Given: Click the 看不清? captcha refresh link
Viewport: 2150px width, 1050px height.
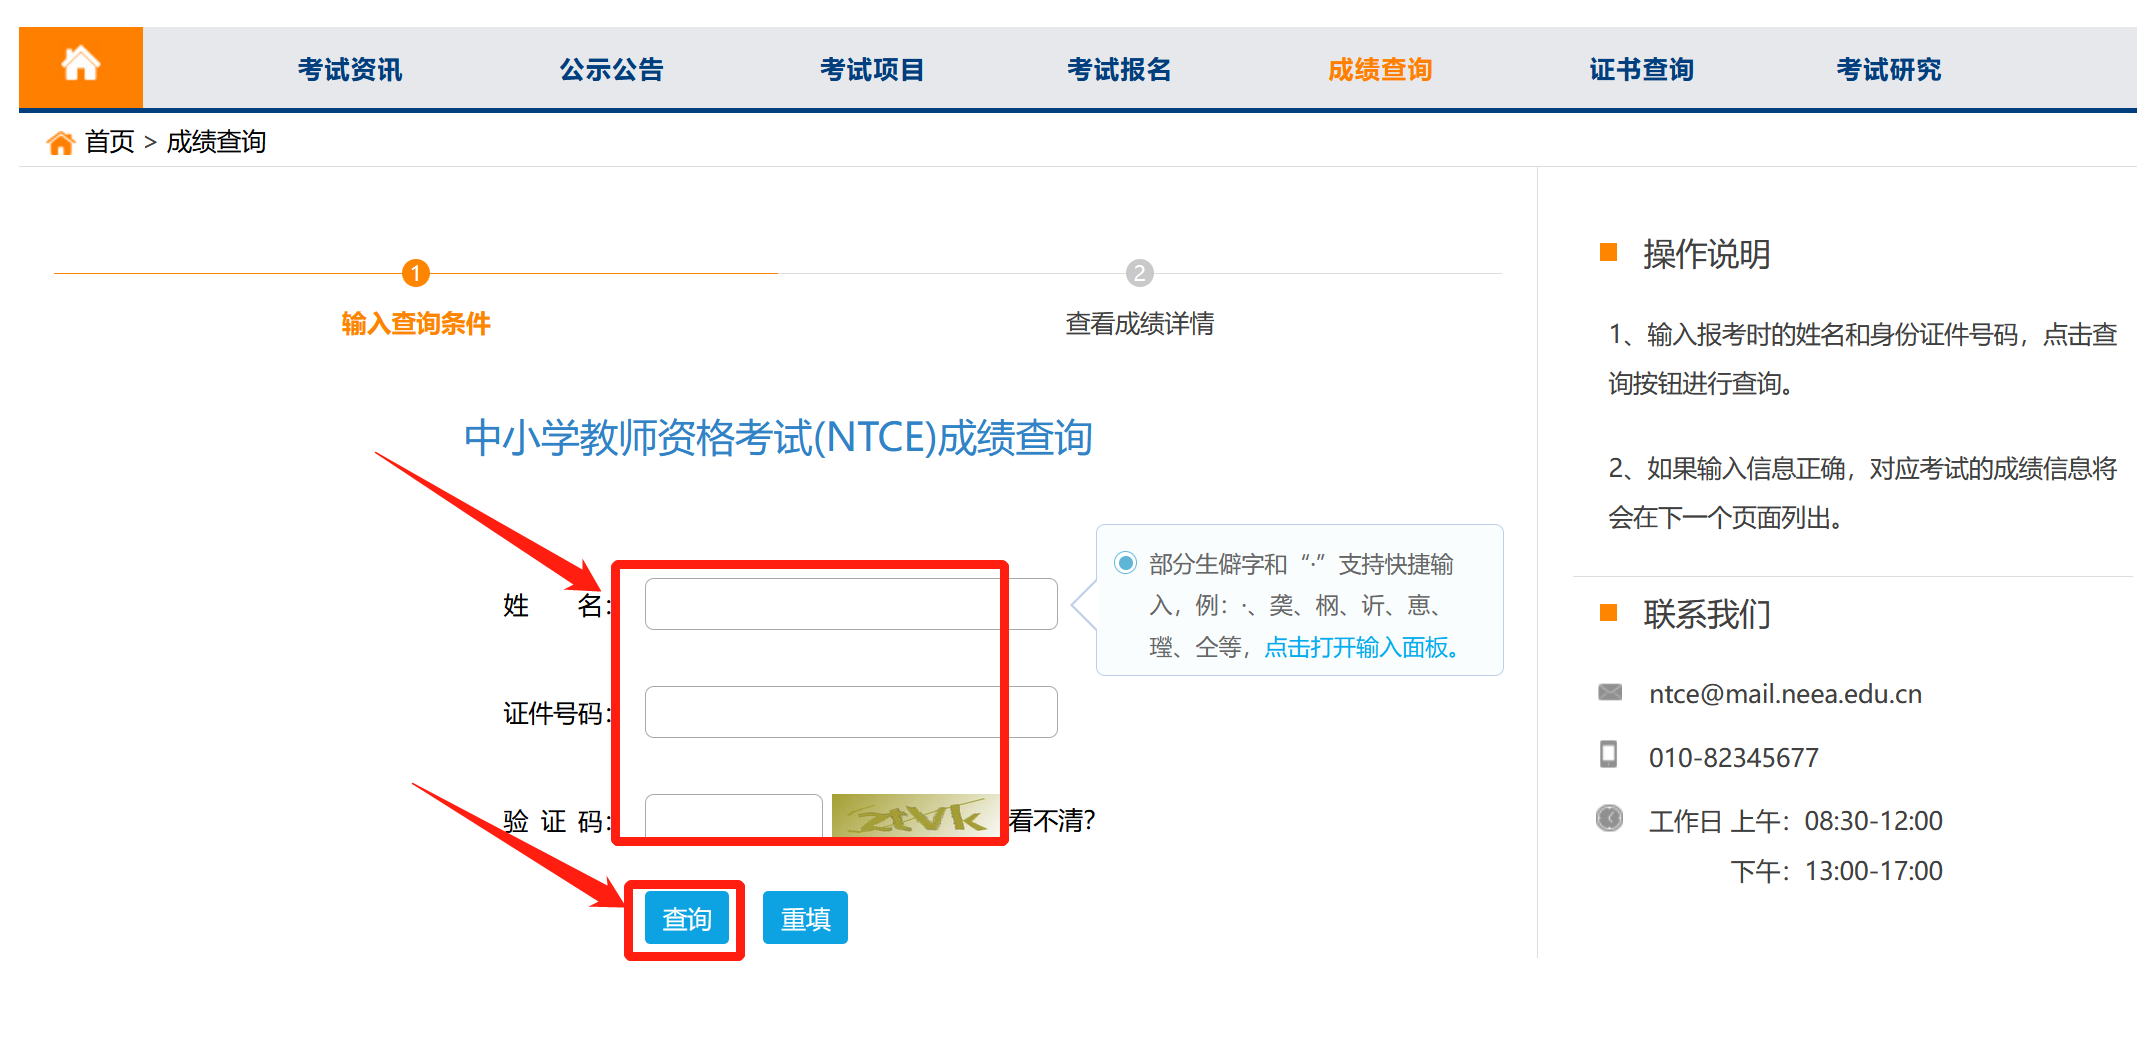Looking at the screenshot, I should (x=1052, y=821).
